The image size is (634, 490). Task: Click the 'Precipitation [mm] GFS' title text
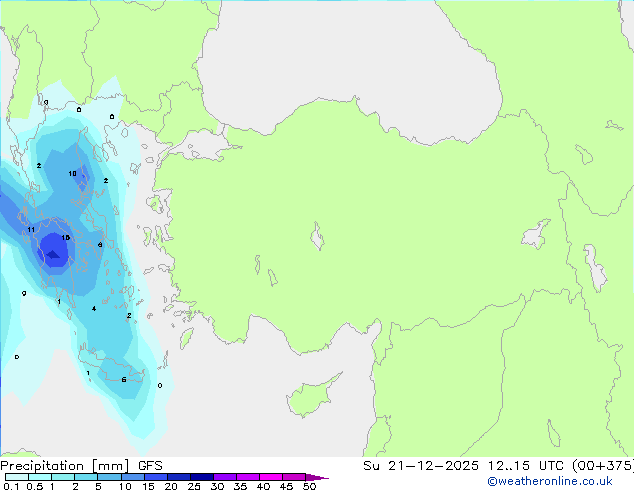tap(81, 466)
